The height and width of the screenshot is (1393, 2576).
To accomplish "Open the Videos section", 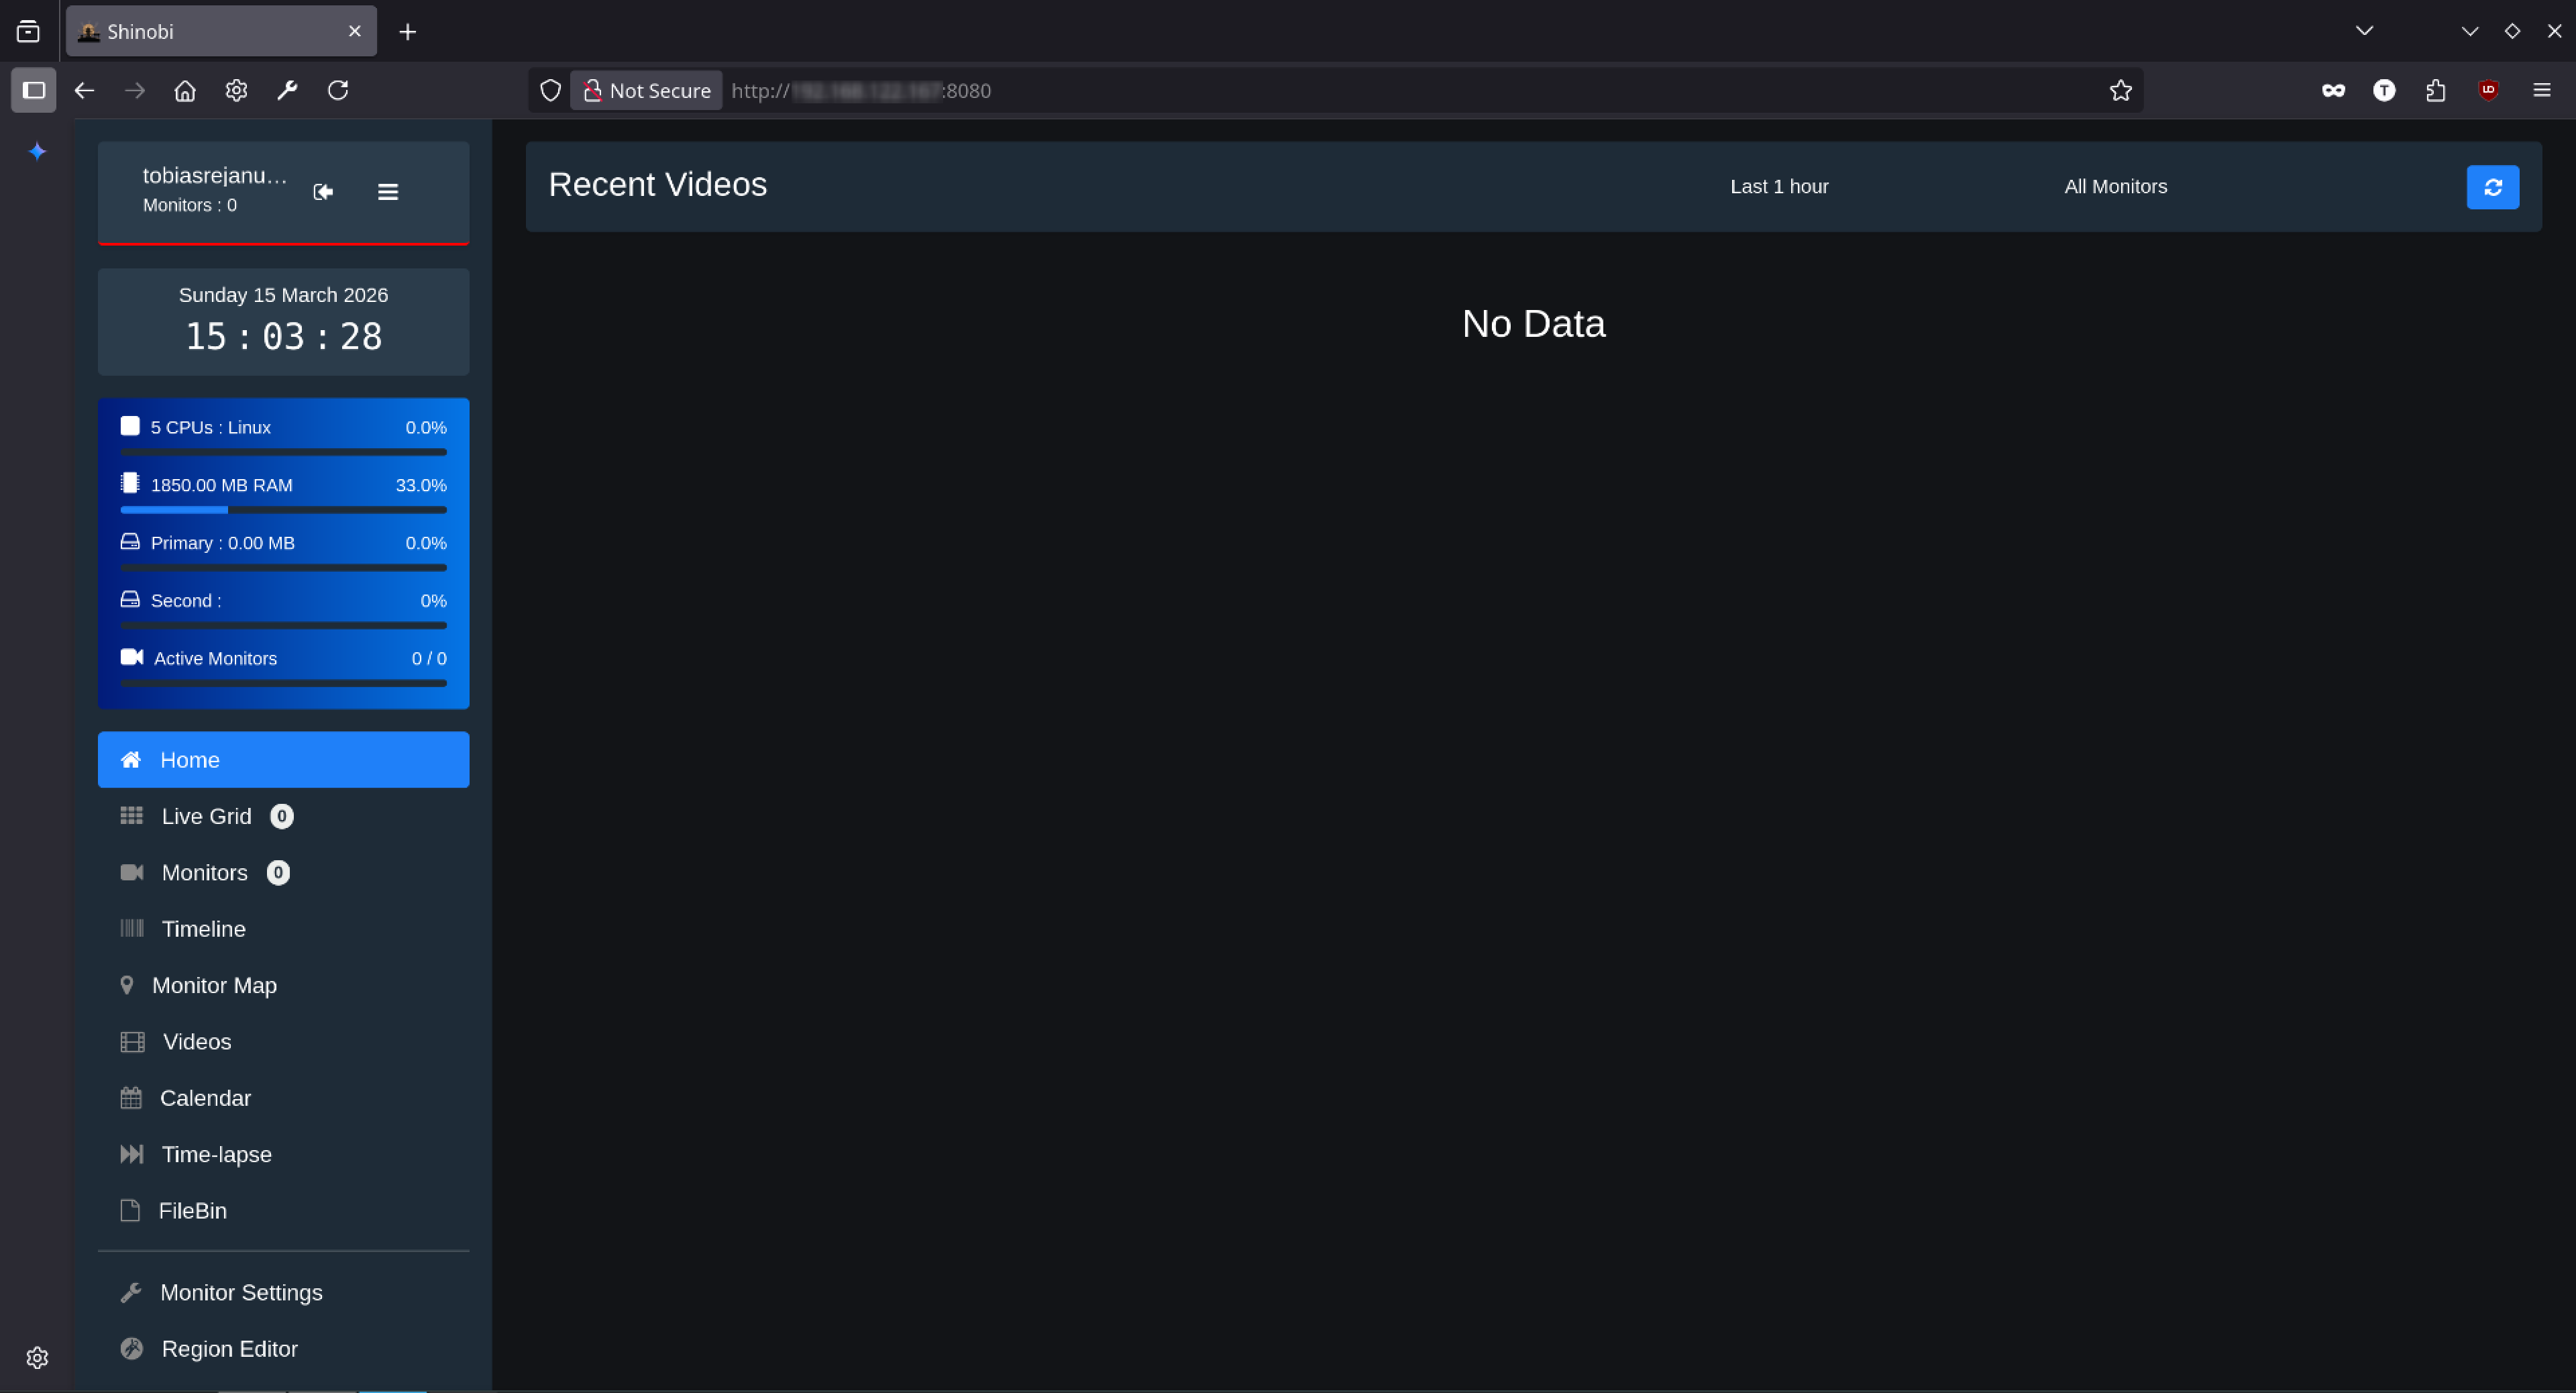I will point(197,1042).
